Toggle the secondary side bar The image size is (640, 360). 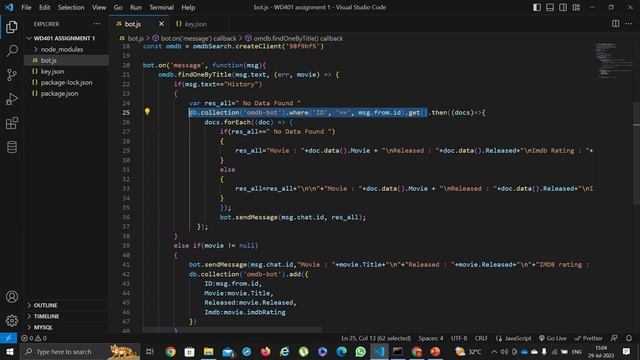[x=563, y=7]
